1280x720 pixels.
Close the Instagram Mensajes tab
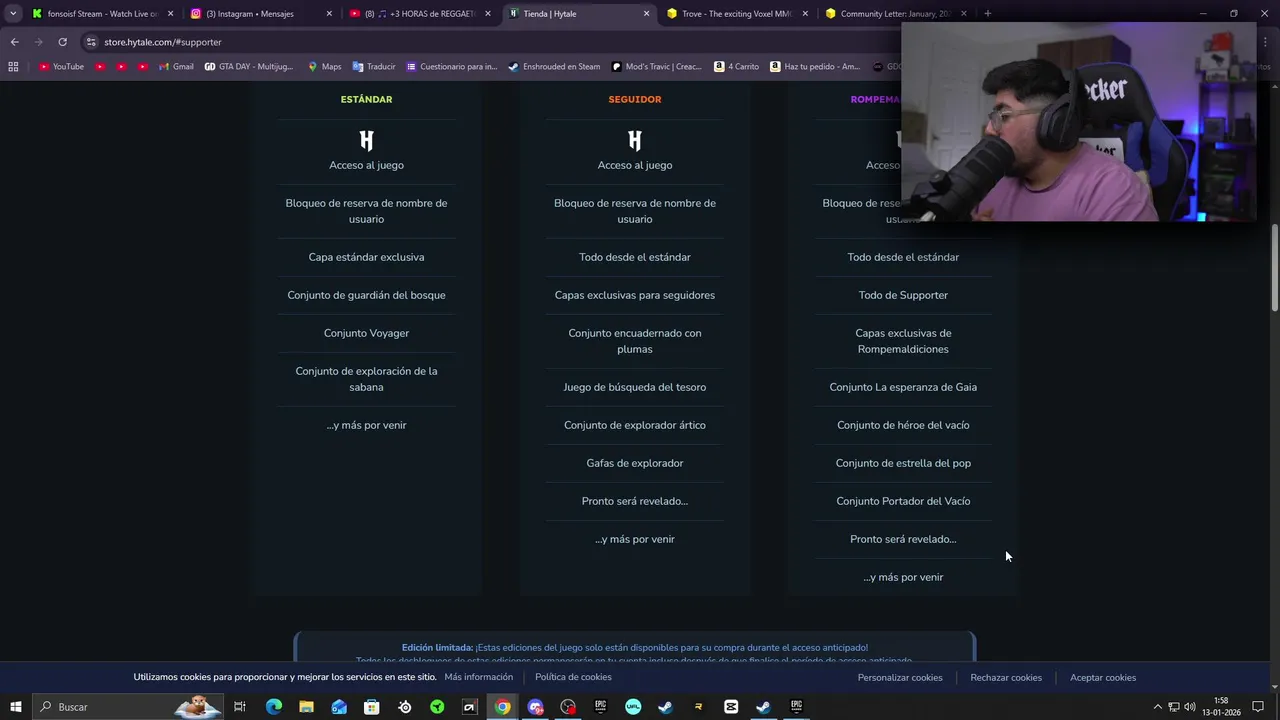tap(329, 14)
